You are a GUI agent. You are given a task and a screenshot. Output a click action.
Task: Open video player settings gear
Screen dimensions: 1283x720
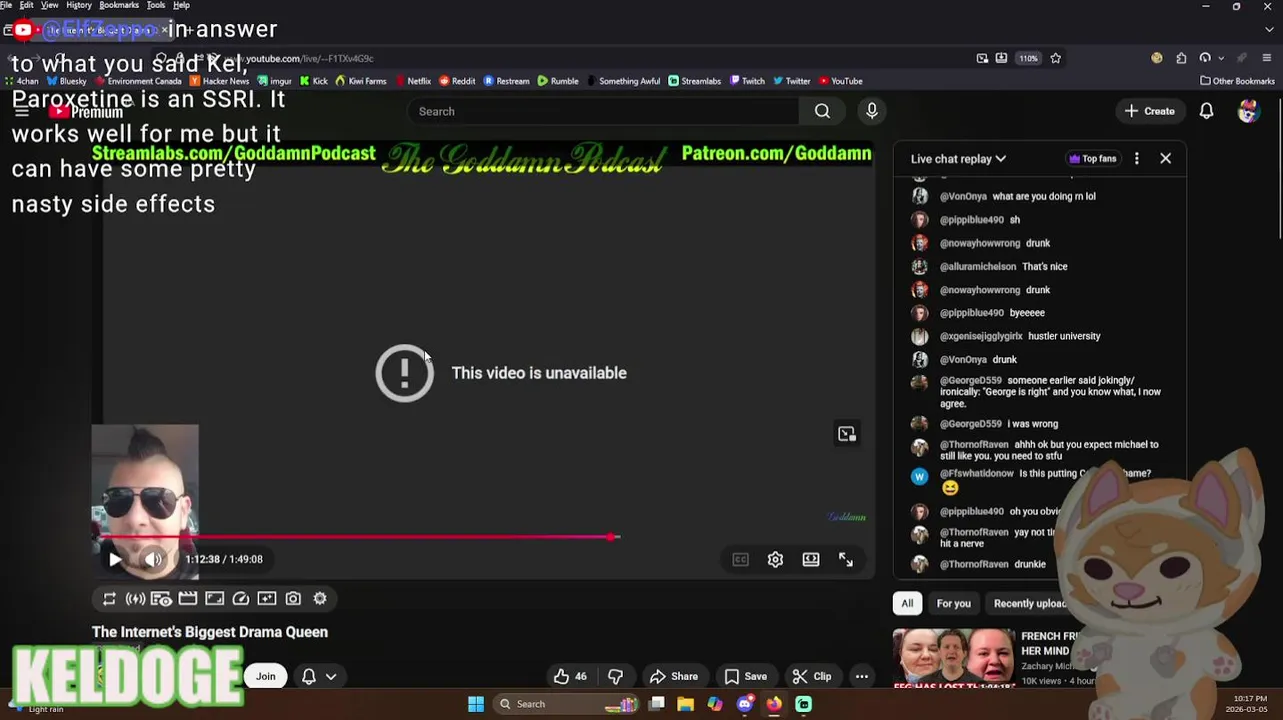775,560
